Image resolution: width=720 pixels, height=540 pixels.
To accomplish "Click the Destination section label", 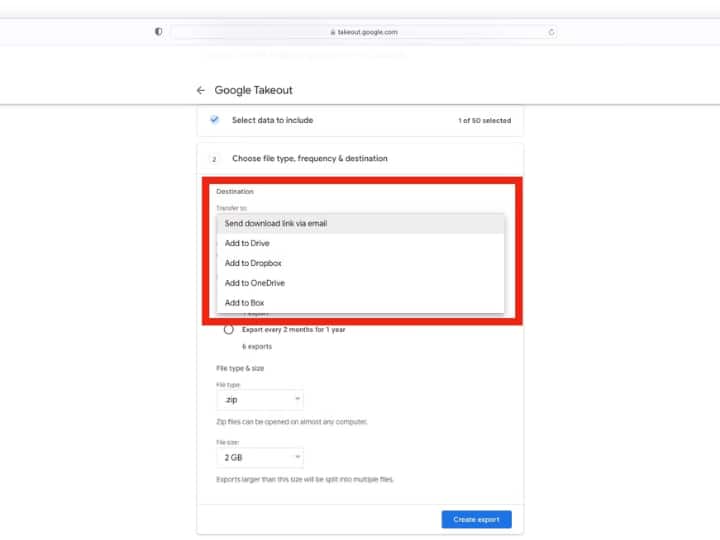I will [235, 191].
